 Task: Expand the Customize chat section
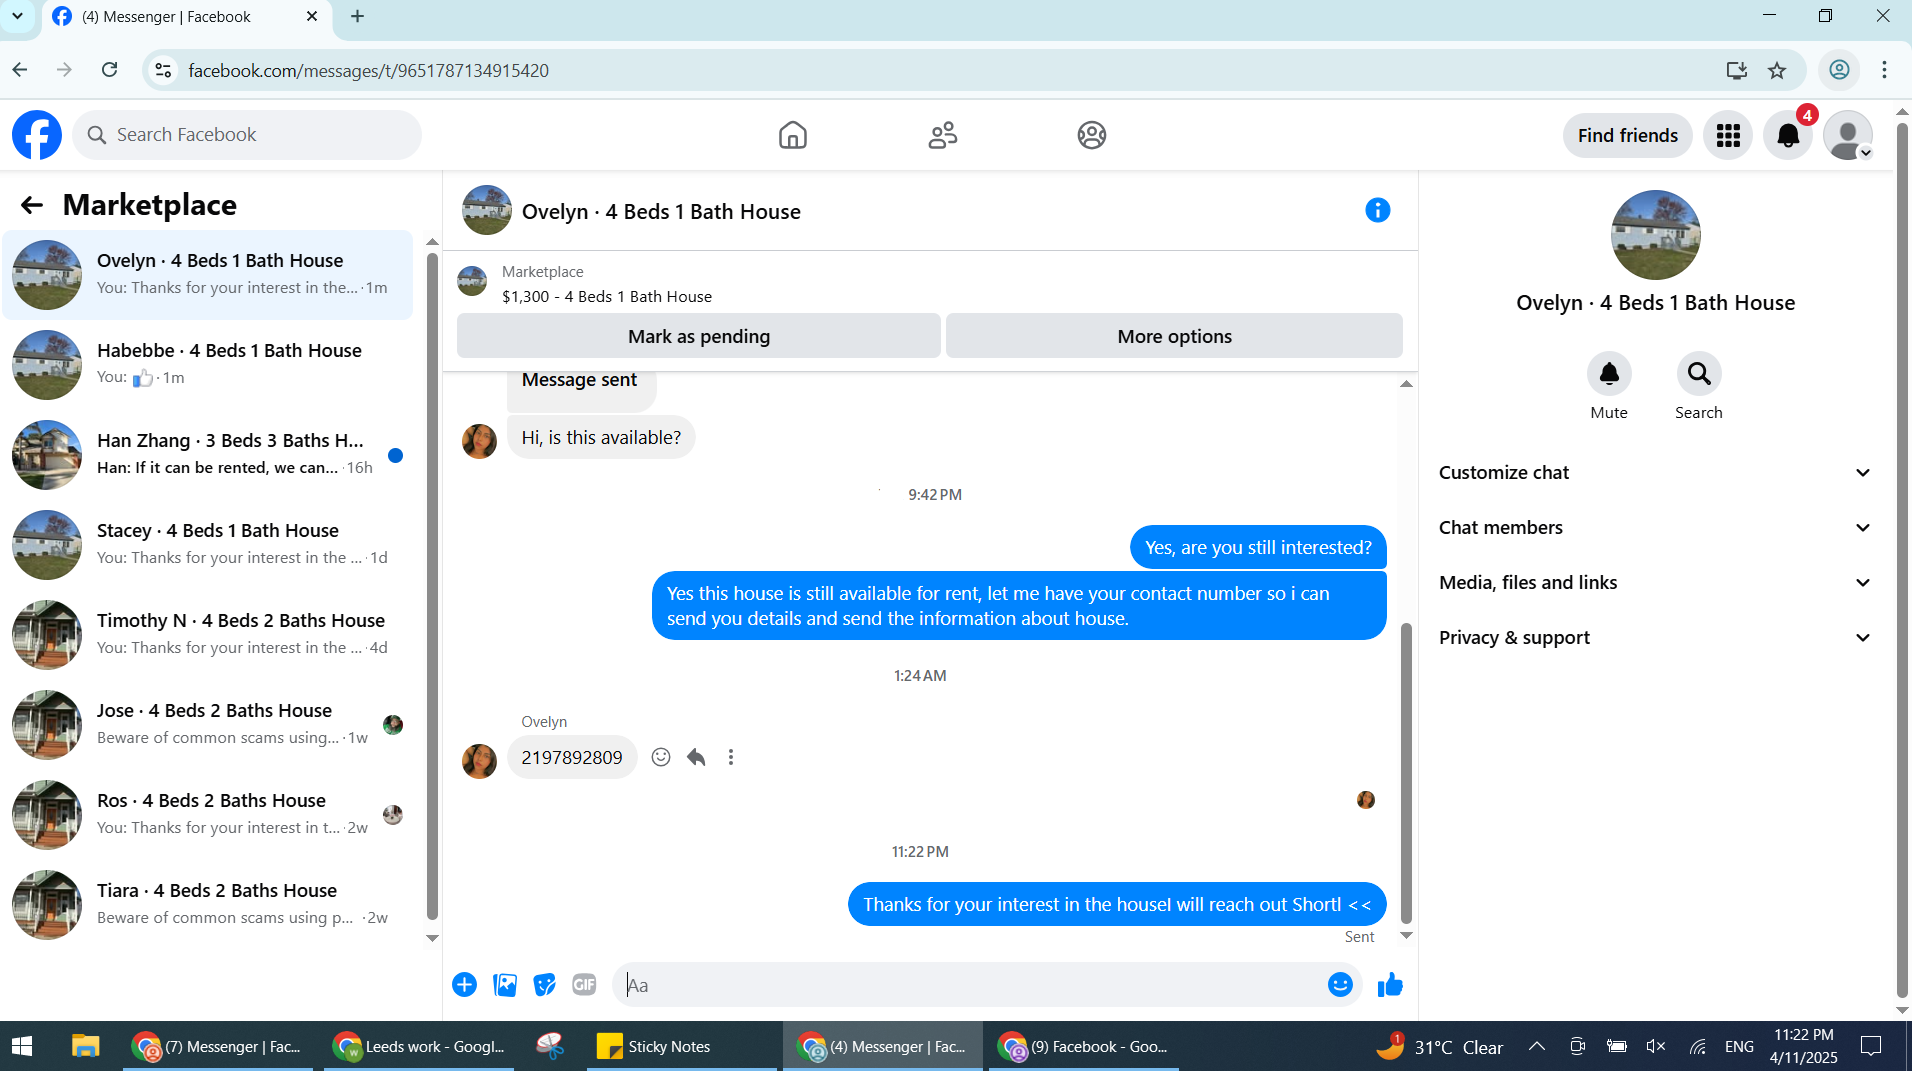coord(1655,473)
